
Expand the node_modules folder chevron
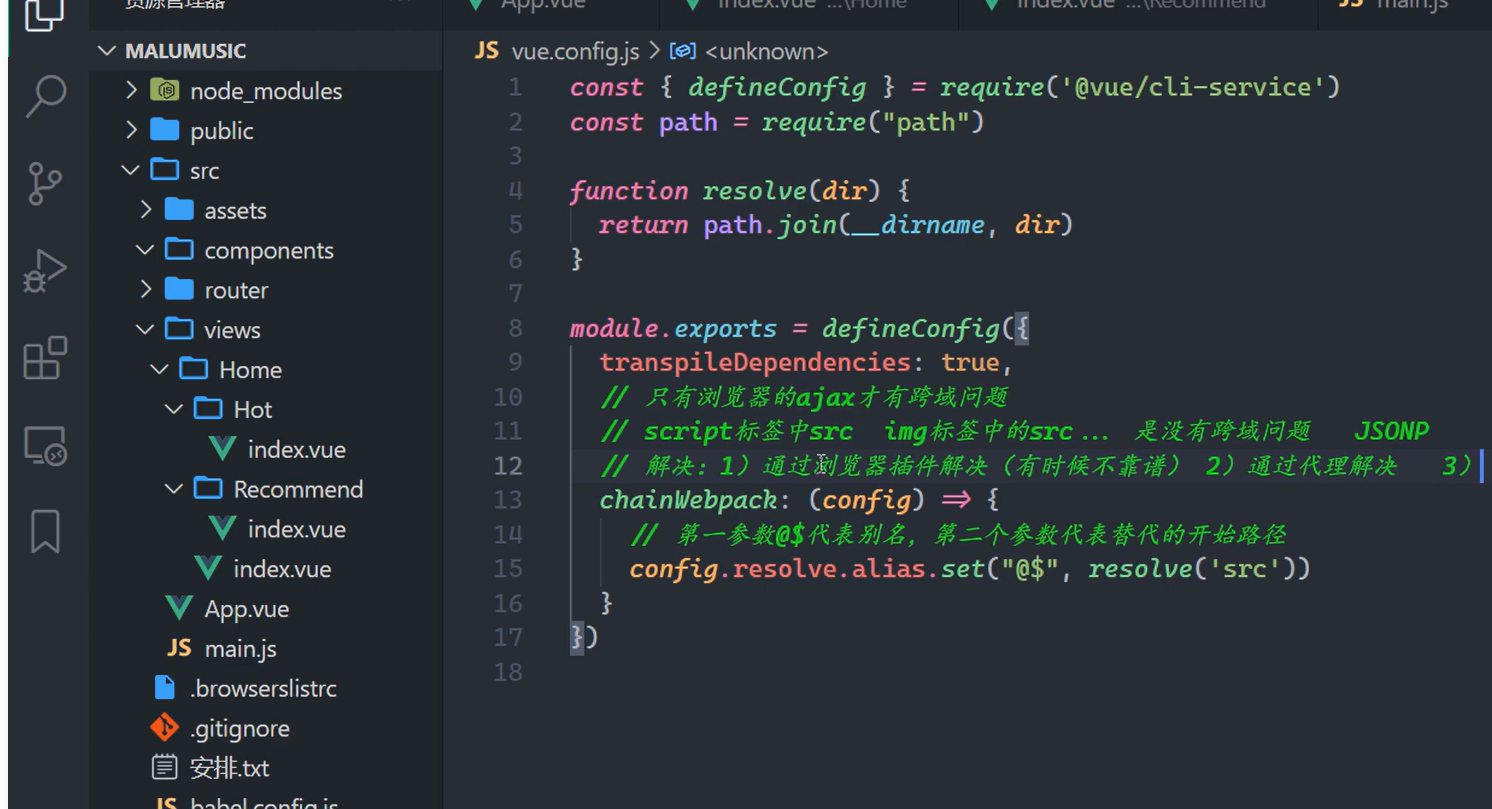tap(132, 90)
